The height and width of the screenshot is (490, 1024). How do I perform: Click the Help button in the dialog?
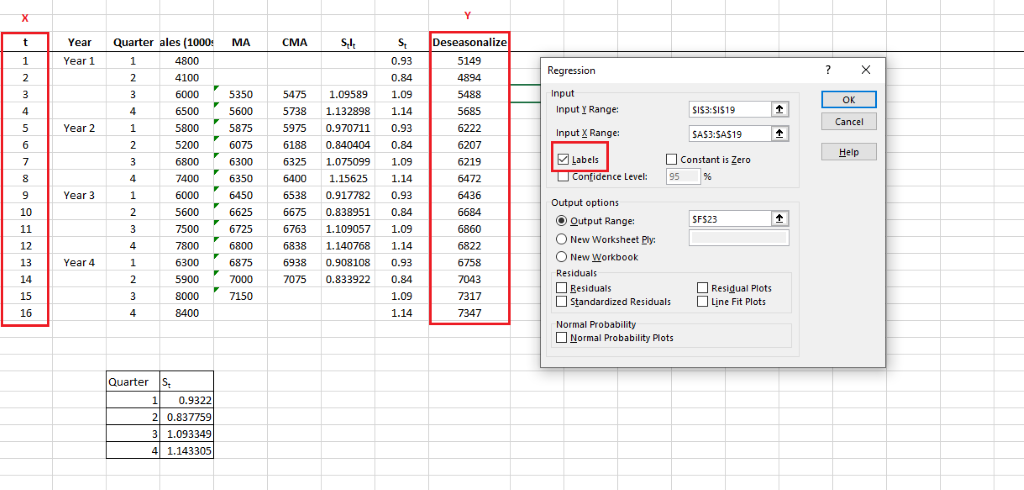click(848, 152)
